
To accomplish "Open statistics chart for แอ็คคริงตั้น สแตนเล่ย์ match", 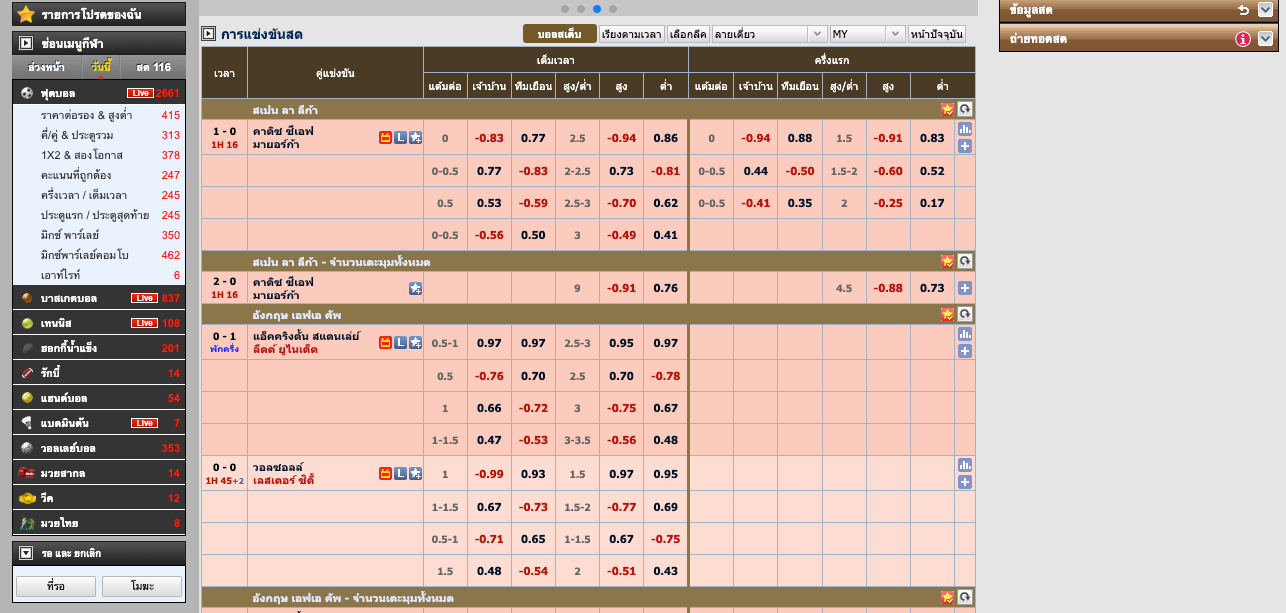I will tap(965, 334).
